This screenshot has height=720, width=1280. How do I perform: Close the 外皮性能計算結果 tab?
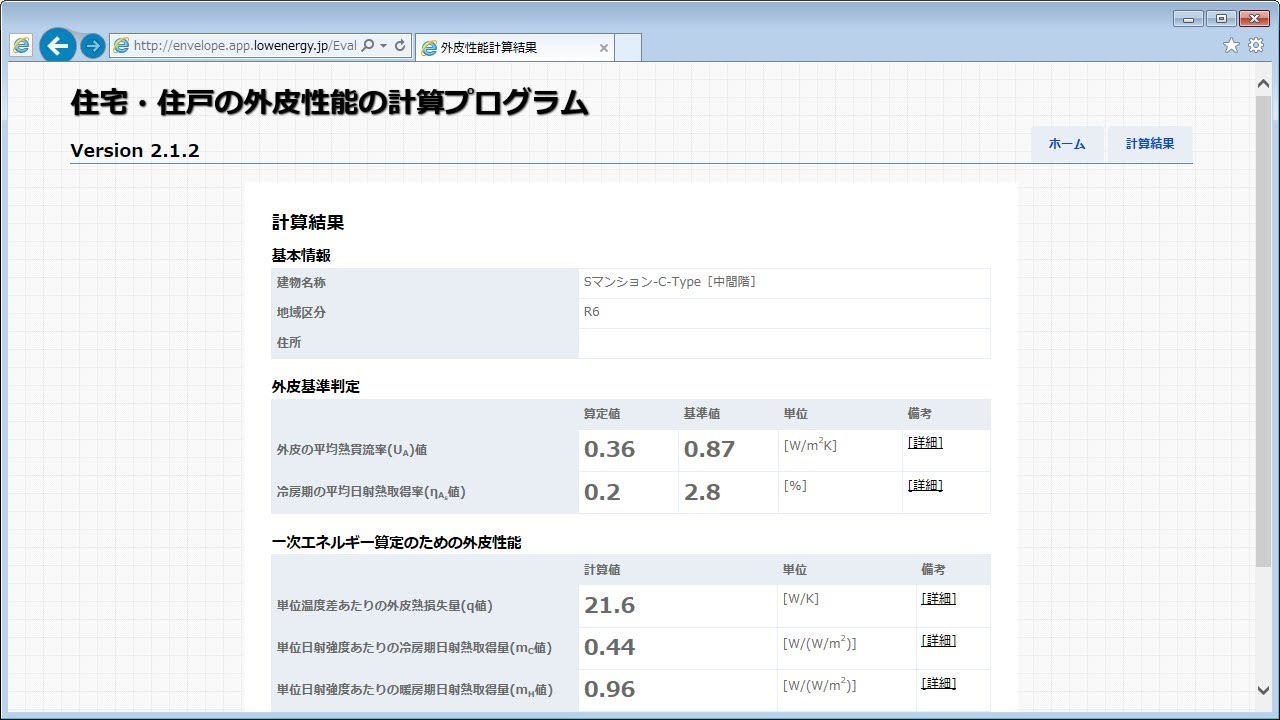pyautogui.click(x=603, y=47)
